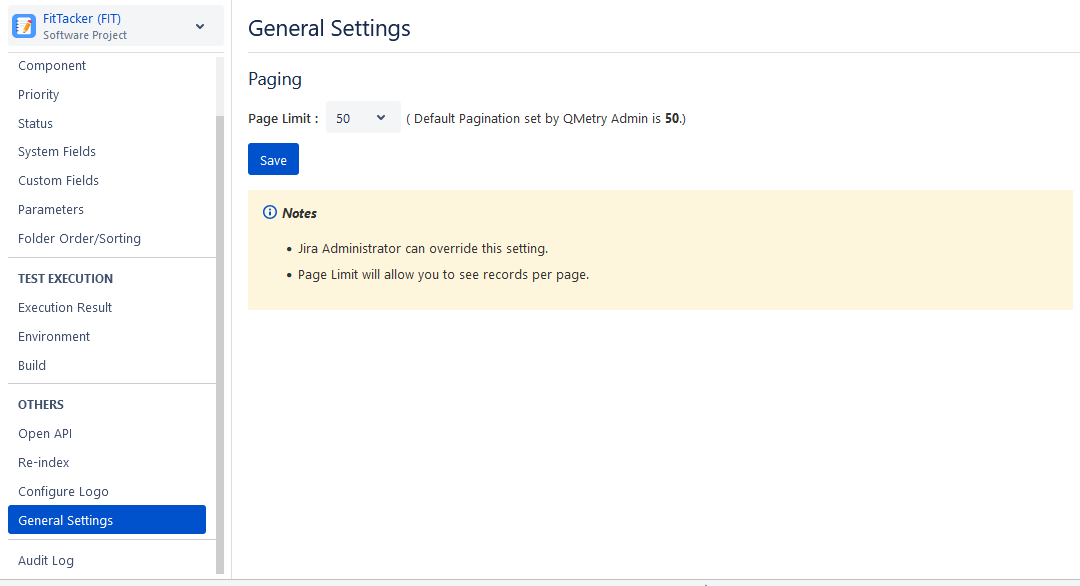Open the Audit Log

(45, 561)
